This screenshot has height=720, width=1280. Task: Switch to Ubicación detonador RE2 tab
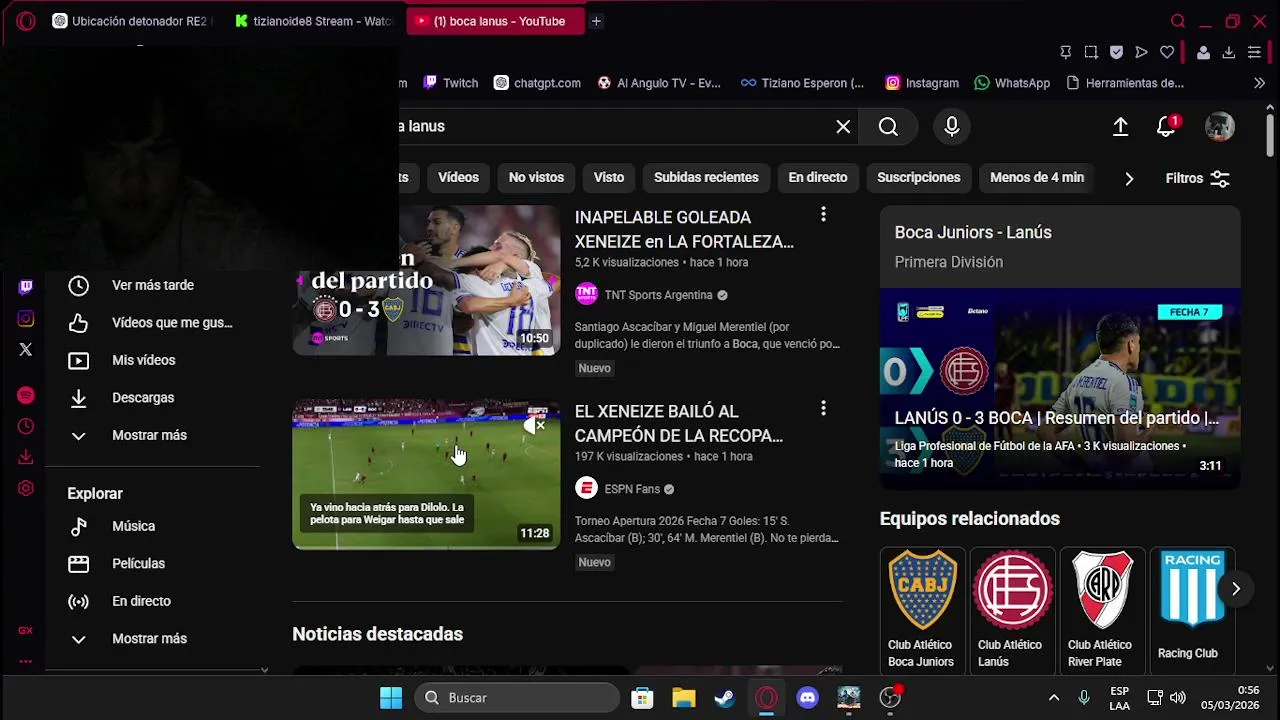pyautogui.click(x=130, y=21)
